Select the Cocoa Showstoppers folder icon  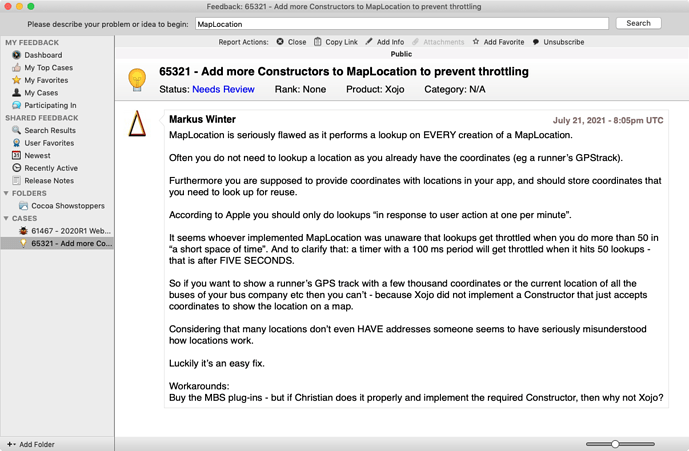coord(23,206)
